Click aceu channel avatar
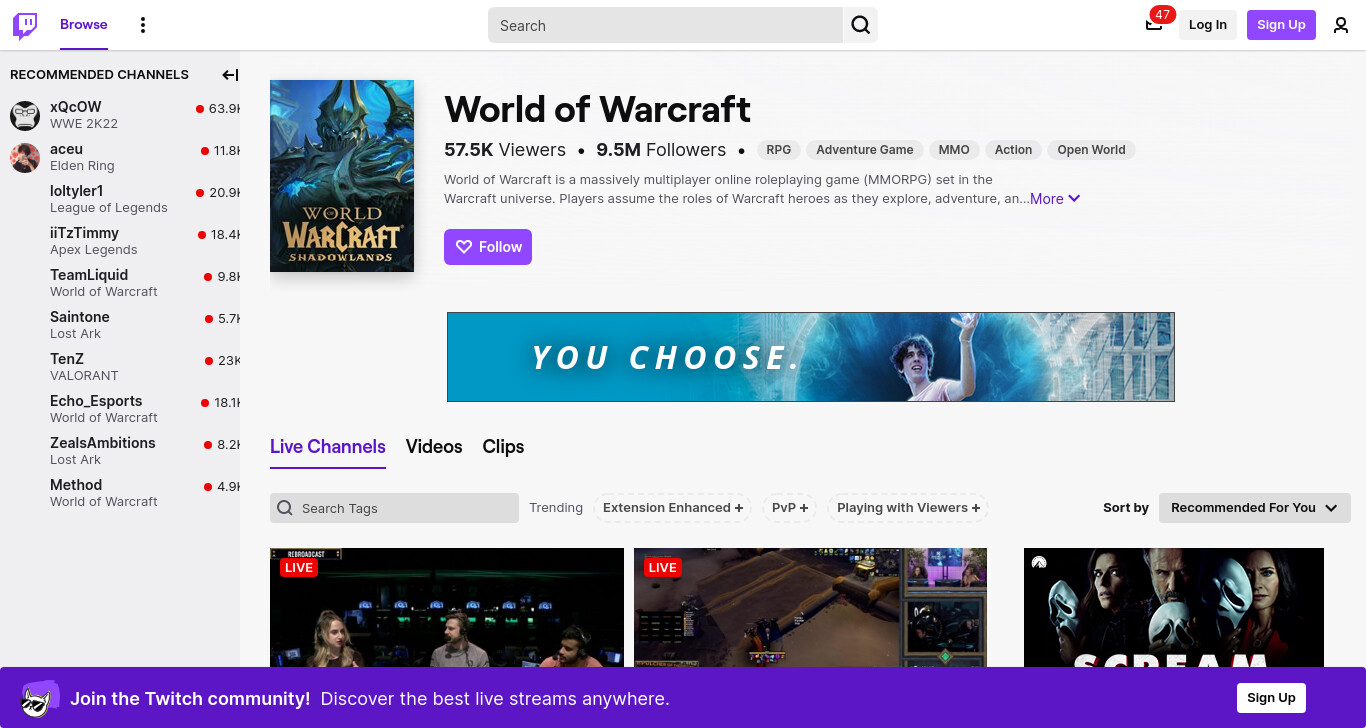The height and width of the screenshot is (728, 1366). point(25,157)
